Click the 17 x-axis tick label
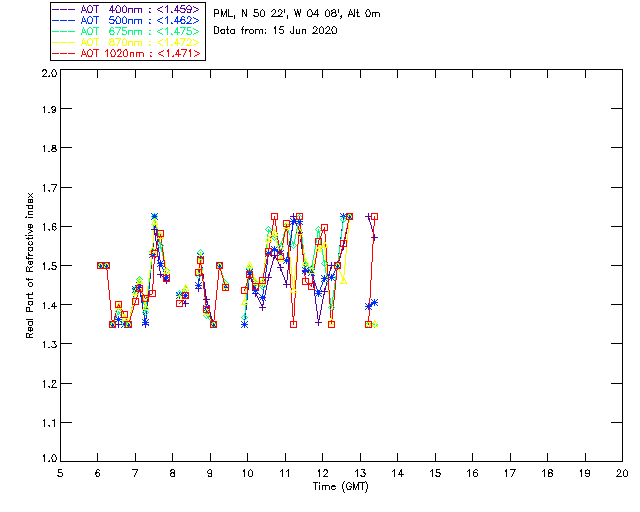The height and width of the screenshot is (512, 640). (510, 473)
